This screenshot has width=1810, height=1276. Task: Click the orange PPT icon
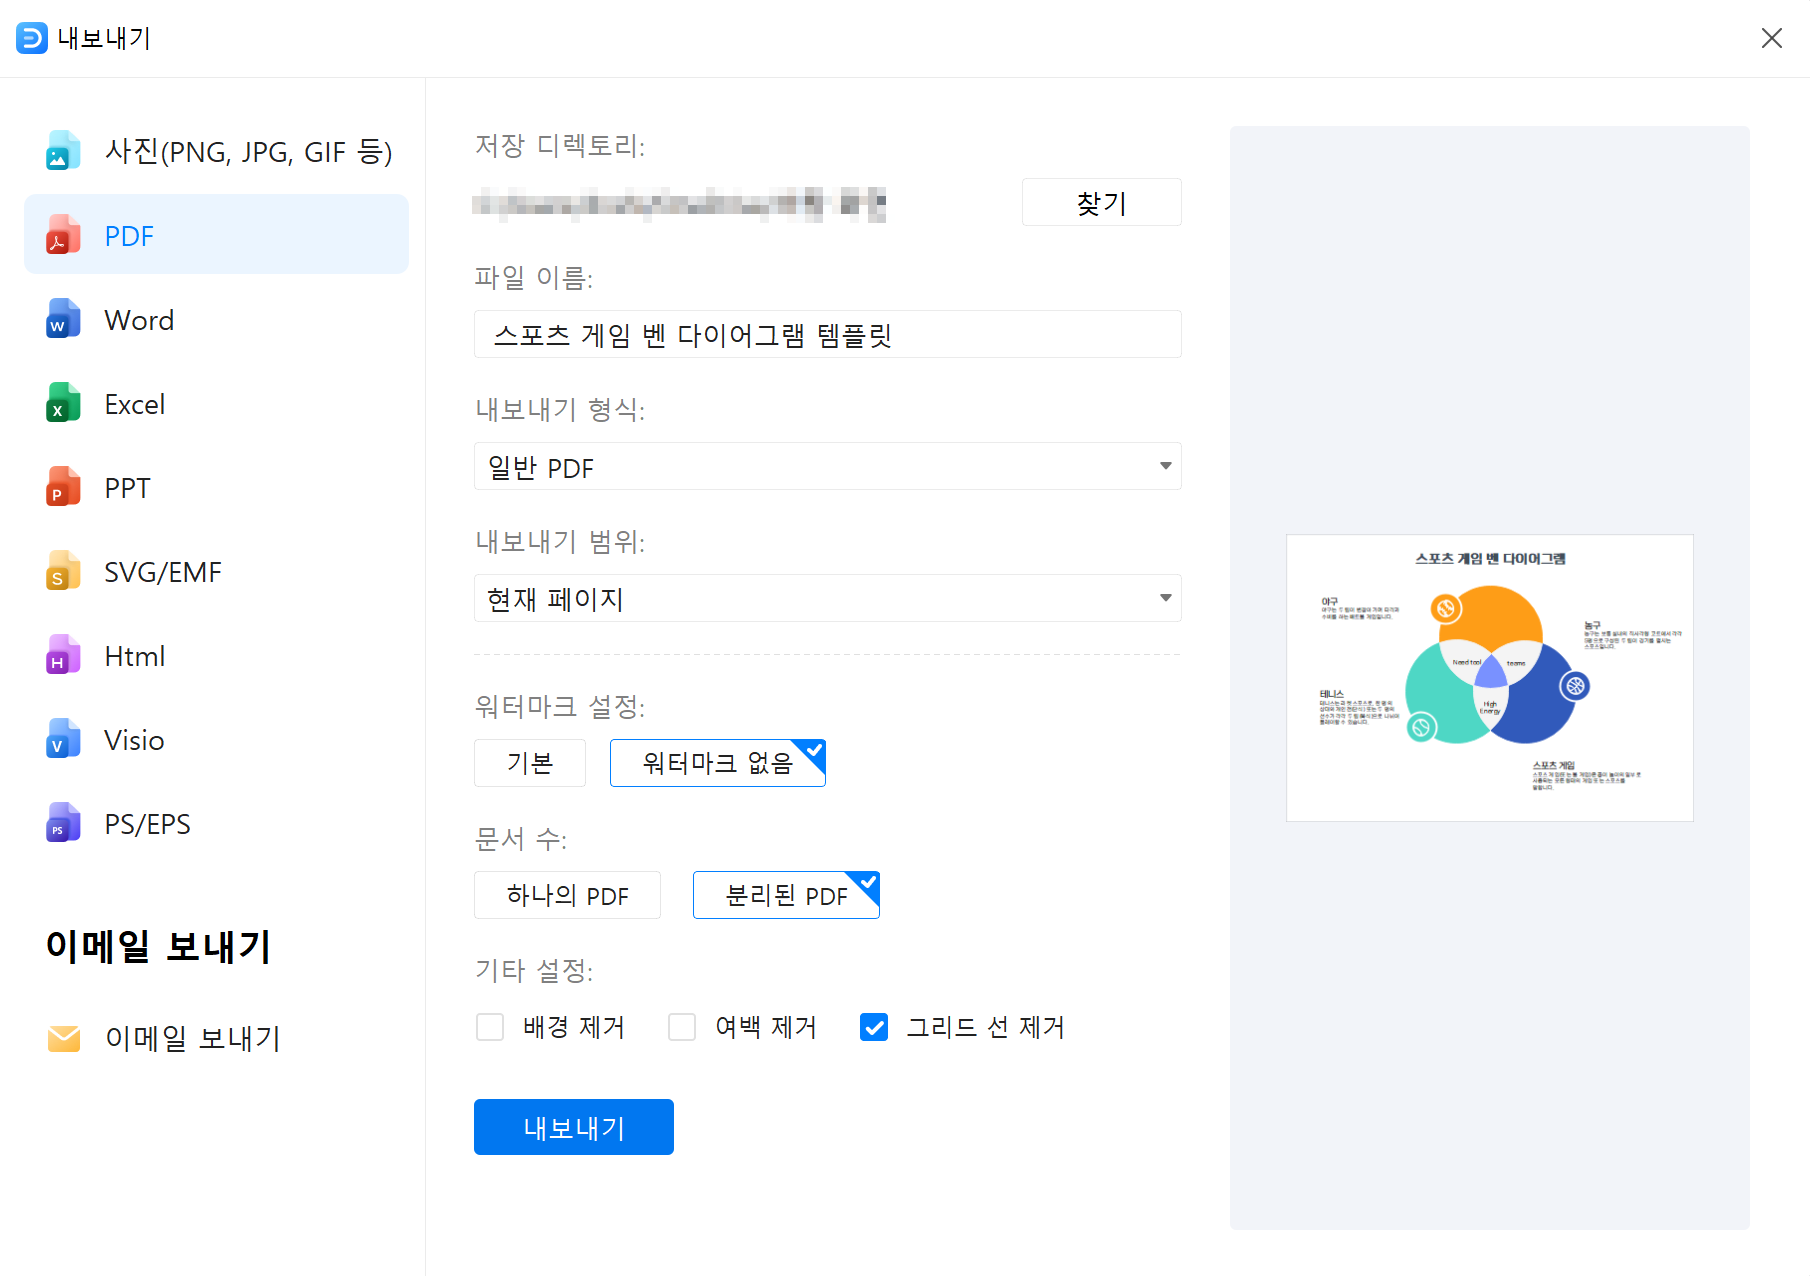(63, 487)
